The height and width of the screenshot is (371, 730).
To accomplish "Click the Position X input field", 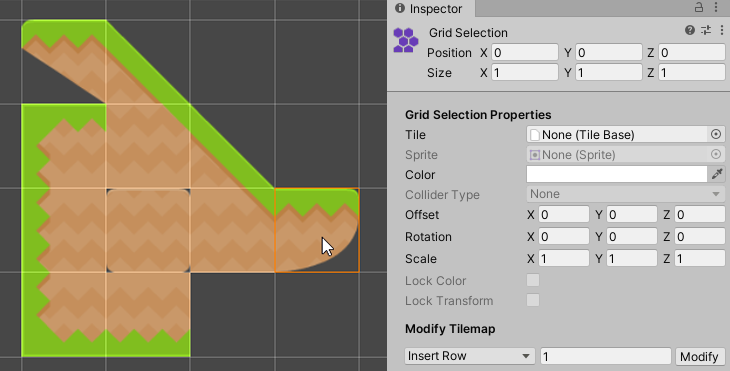I will pyautogui.click(x=525, y=53).
